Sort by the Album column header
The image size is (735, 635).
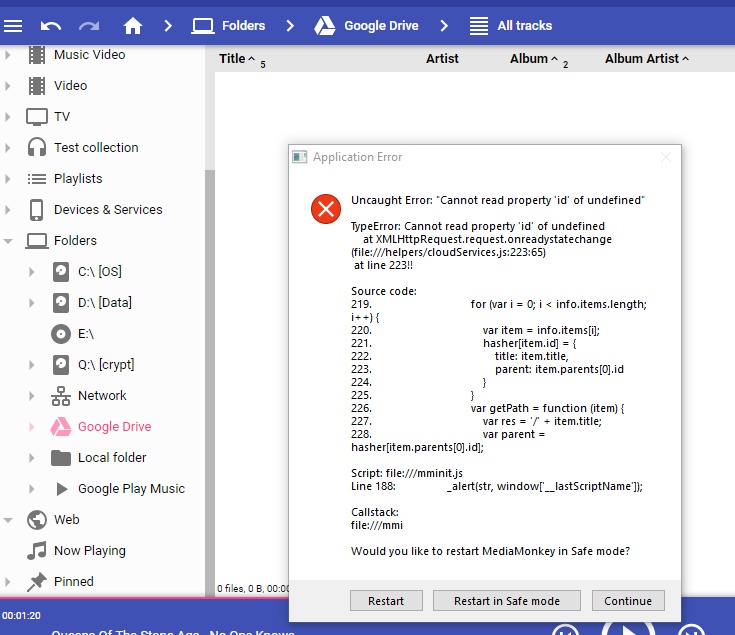[529, 59]
